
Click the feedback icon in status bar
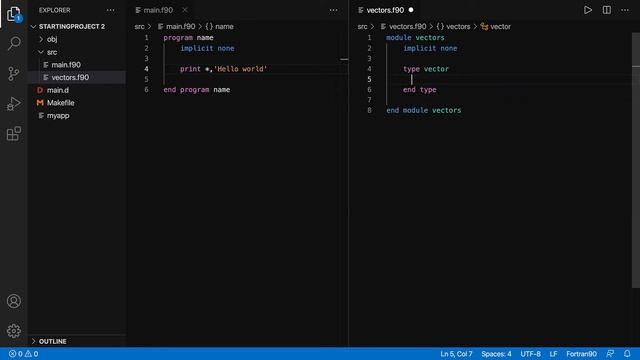point(610,353)
